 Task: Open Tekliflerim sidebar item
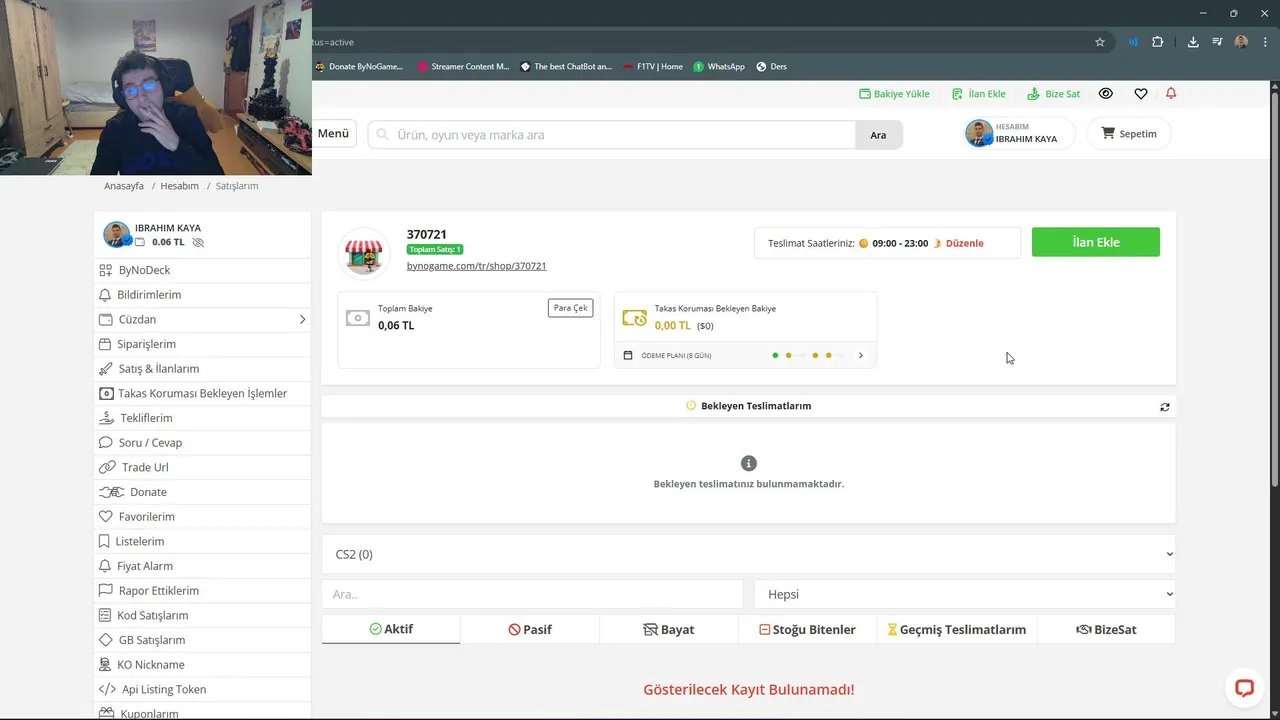tap(202, 418)
